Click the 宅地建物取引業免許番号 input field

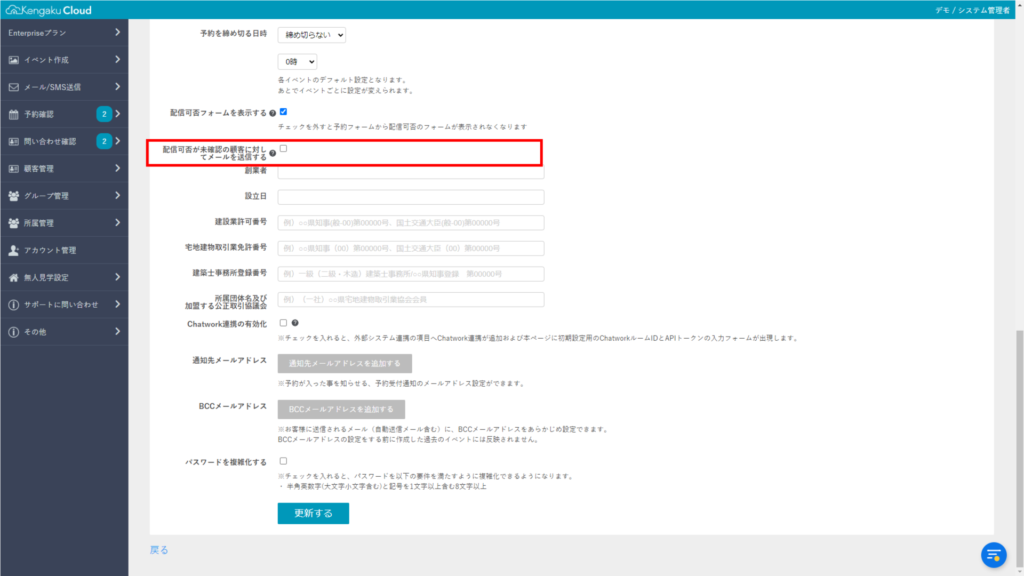(x=411, y=248)
